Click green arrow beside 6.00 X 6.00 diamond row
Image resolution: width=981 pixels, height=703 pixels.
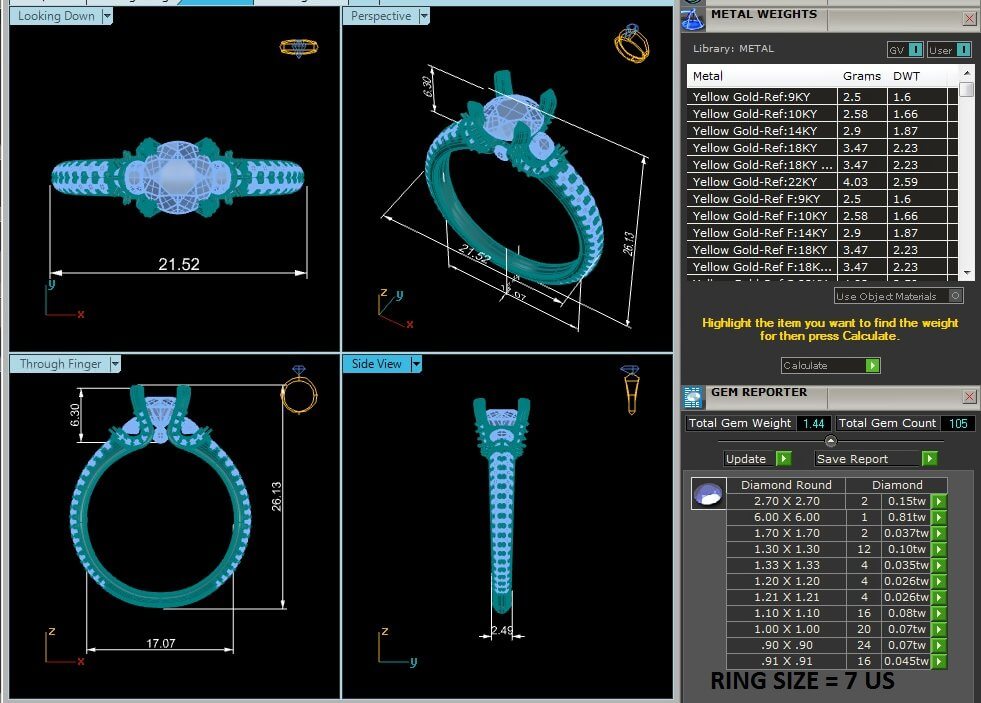[x=938, y=518]
